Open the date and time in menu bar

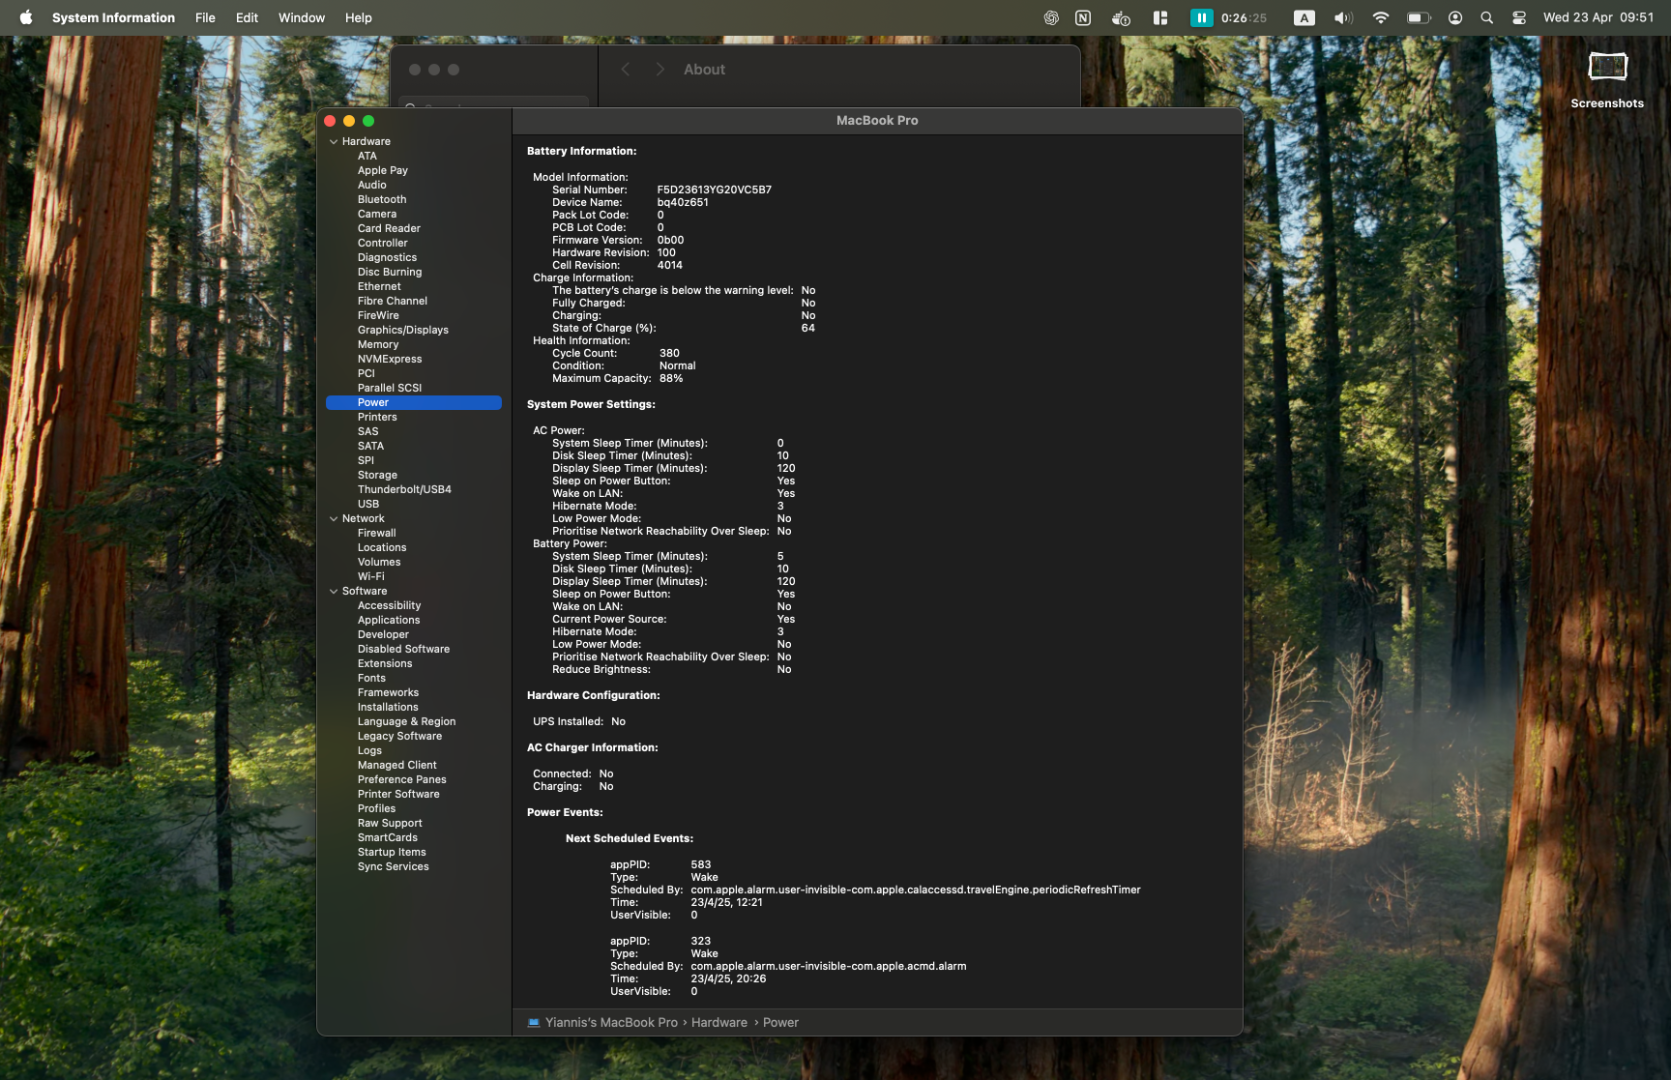(1598, 17)
